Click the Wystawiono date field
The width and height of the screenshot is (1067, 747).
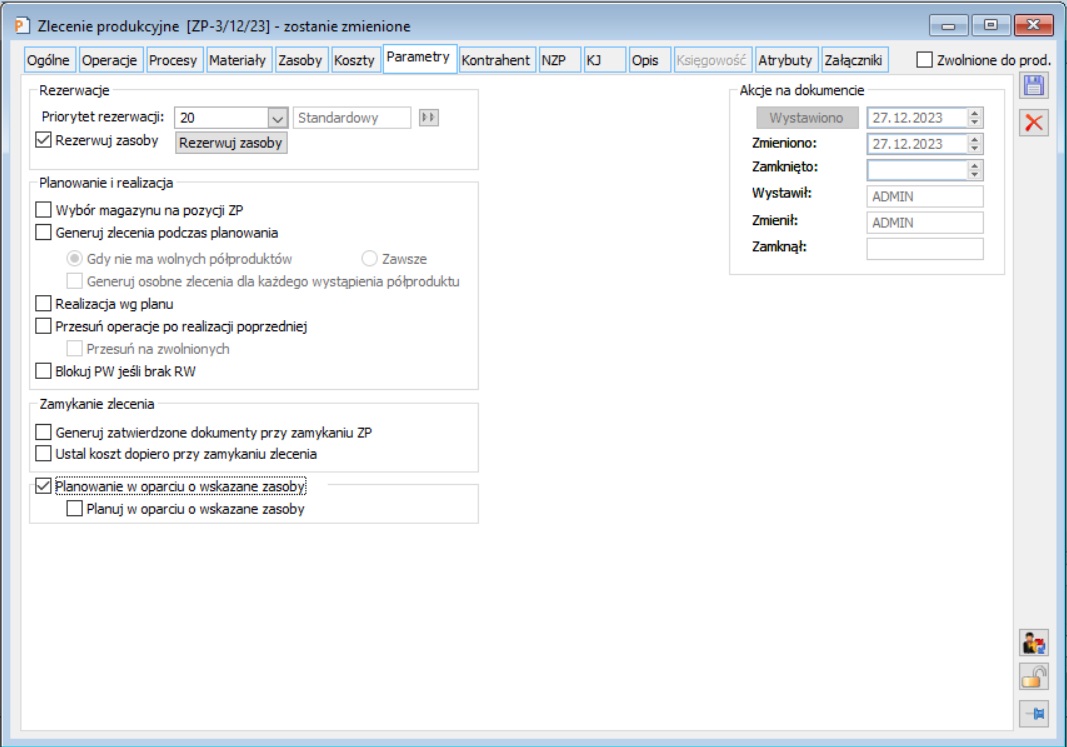pos(917,118)
